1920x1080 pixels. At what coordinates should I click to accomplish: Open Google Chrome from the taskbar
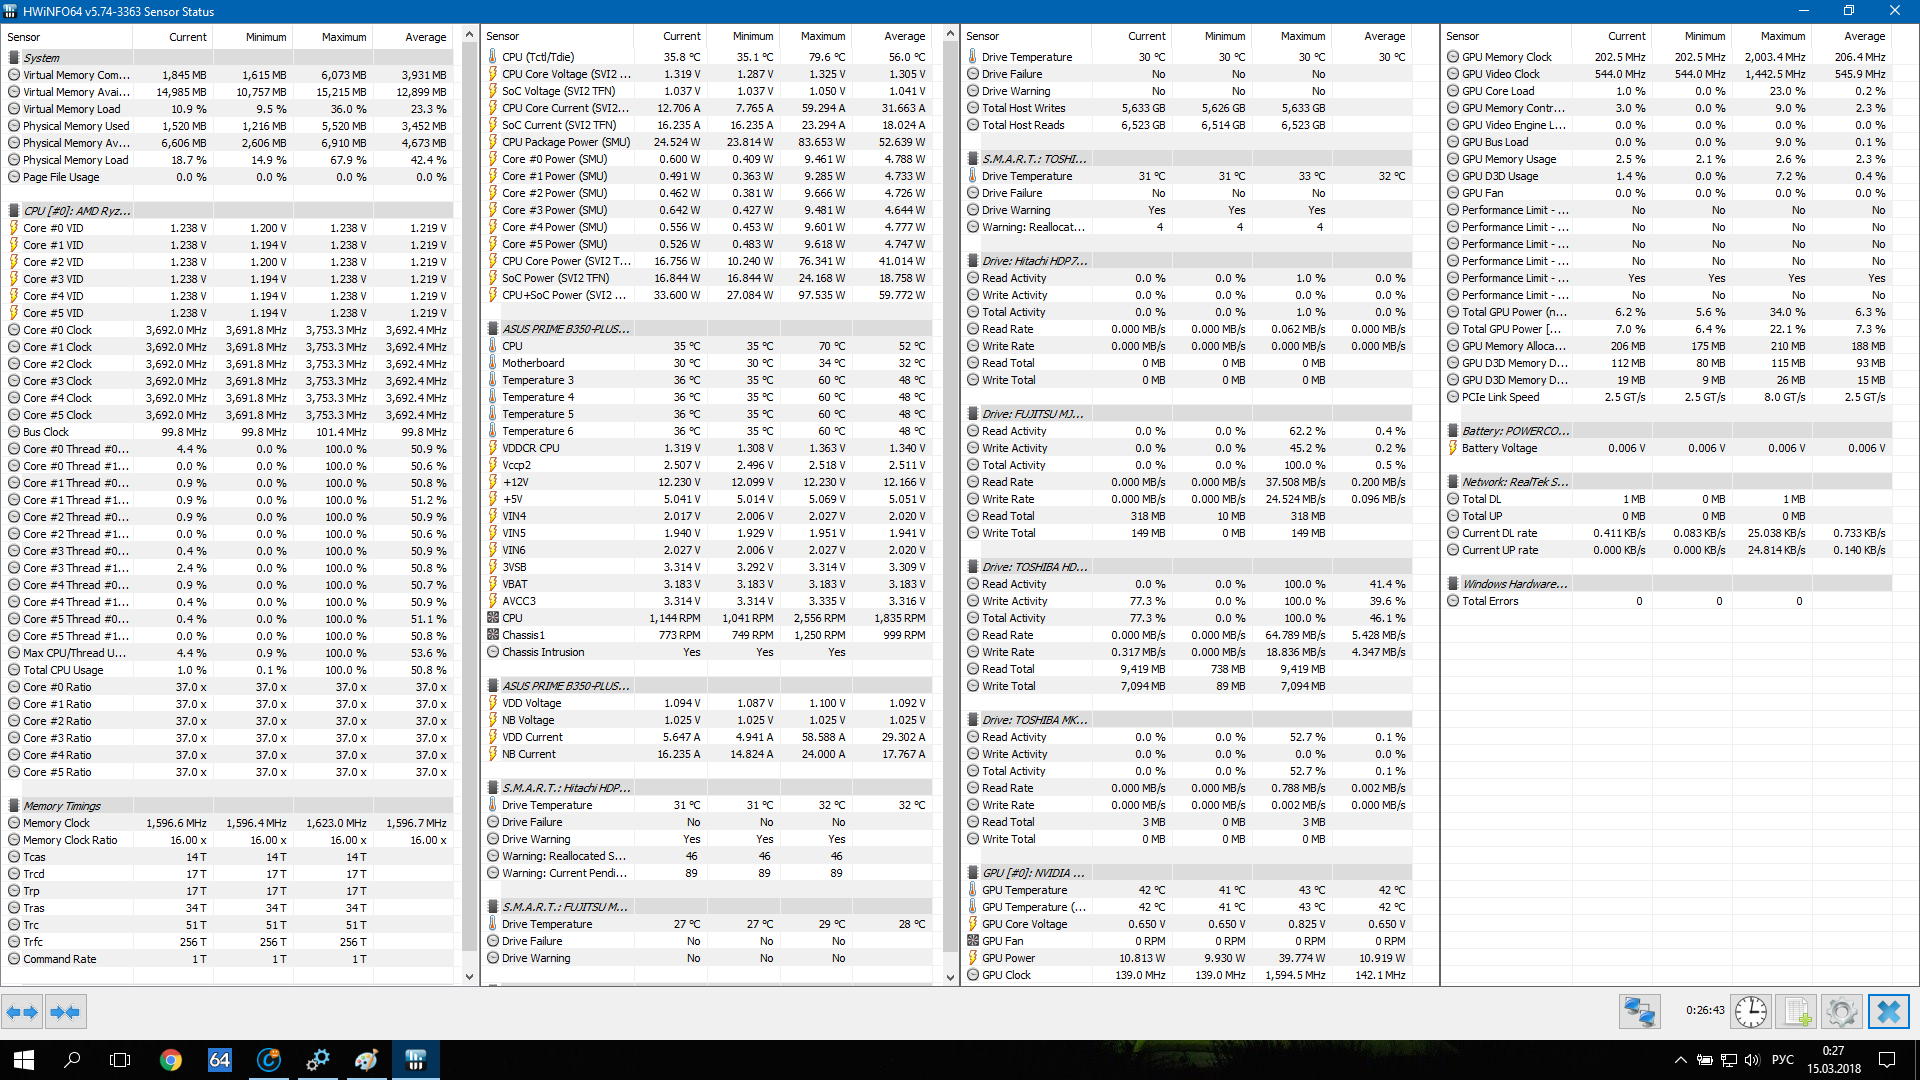171,1060
